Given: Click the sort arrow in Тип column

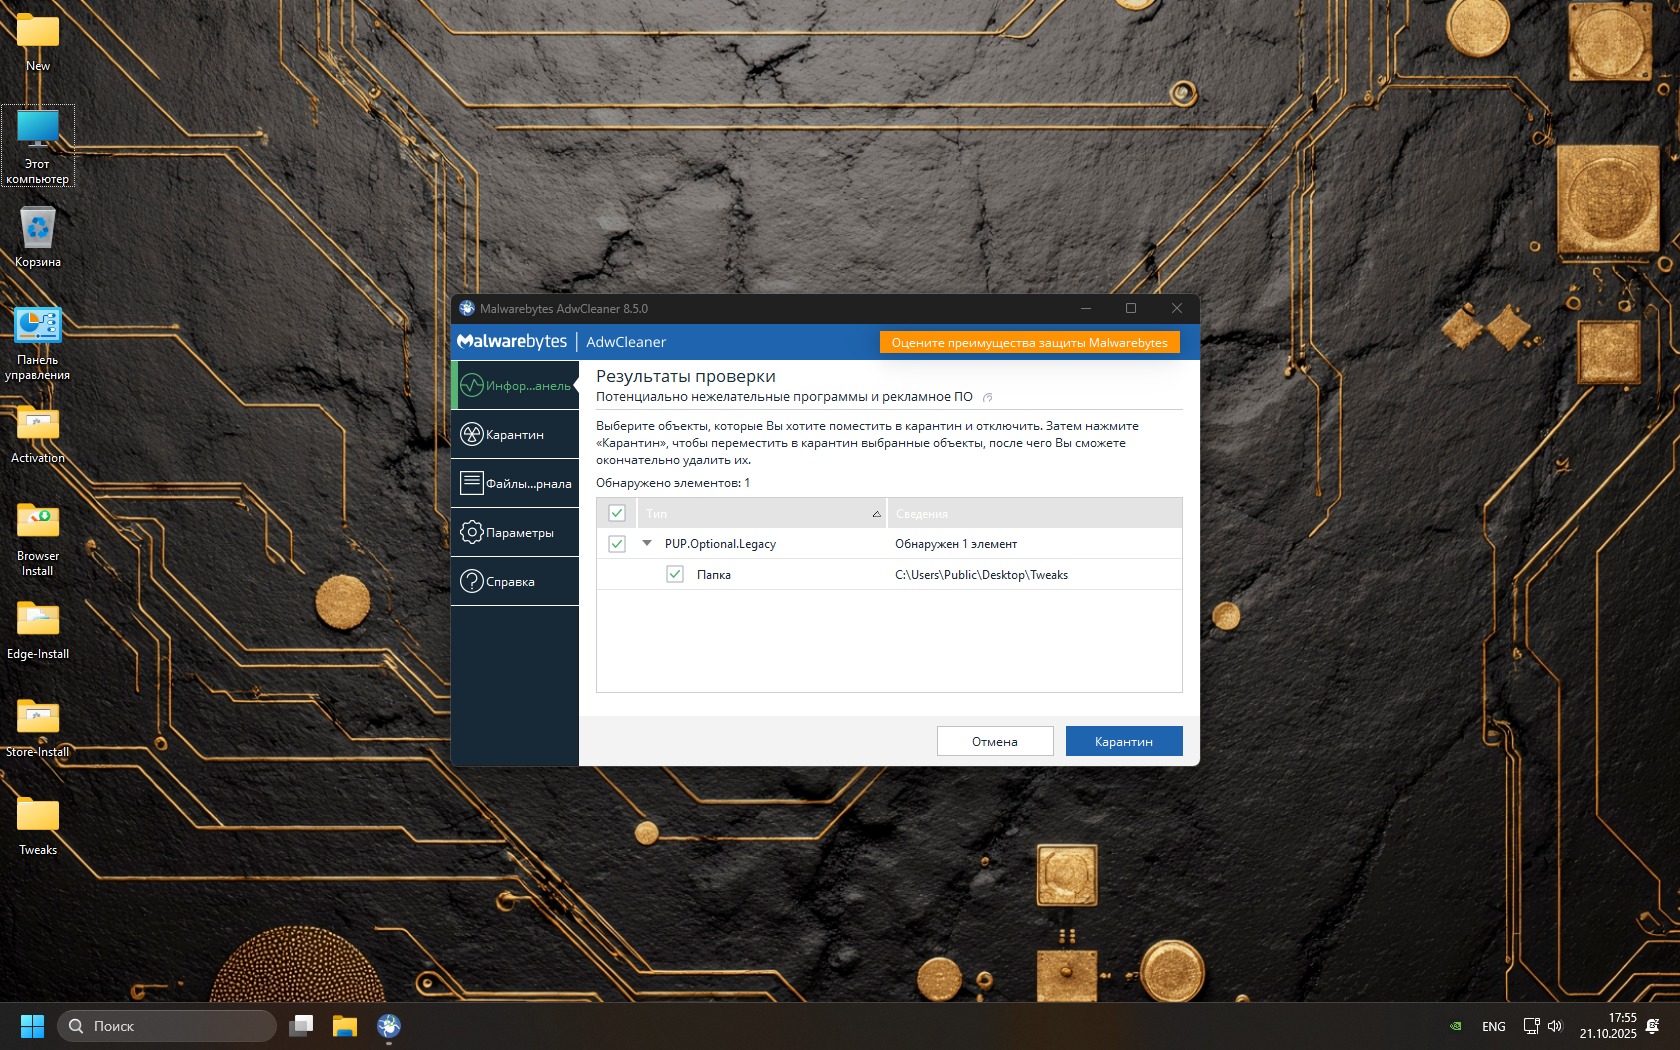Looking at the screenshot, I should tap(876, 514).
